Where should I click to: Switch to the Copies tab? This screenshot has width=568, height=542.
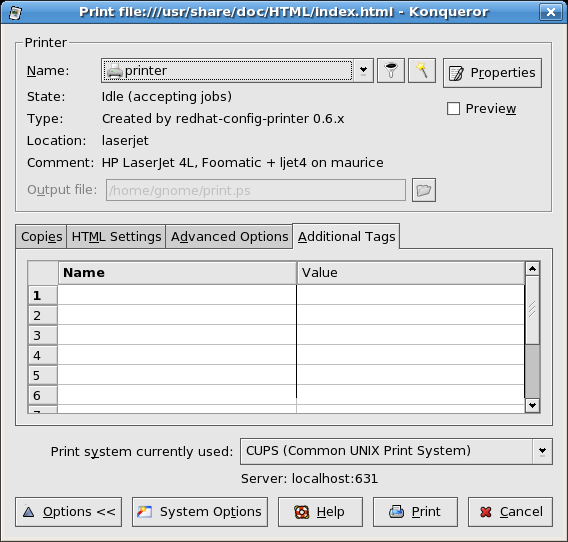41,237
